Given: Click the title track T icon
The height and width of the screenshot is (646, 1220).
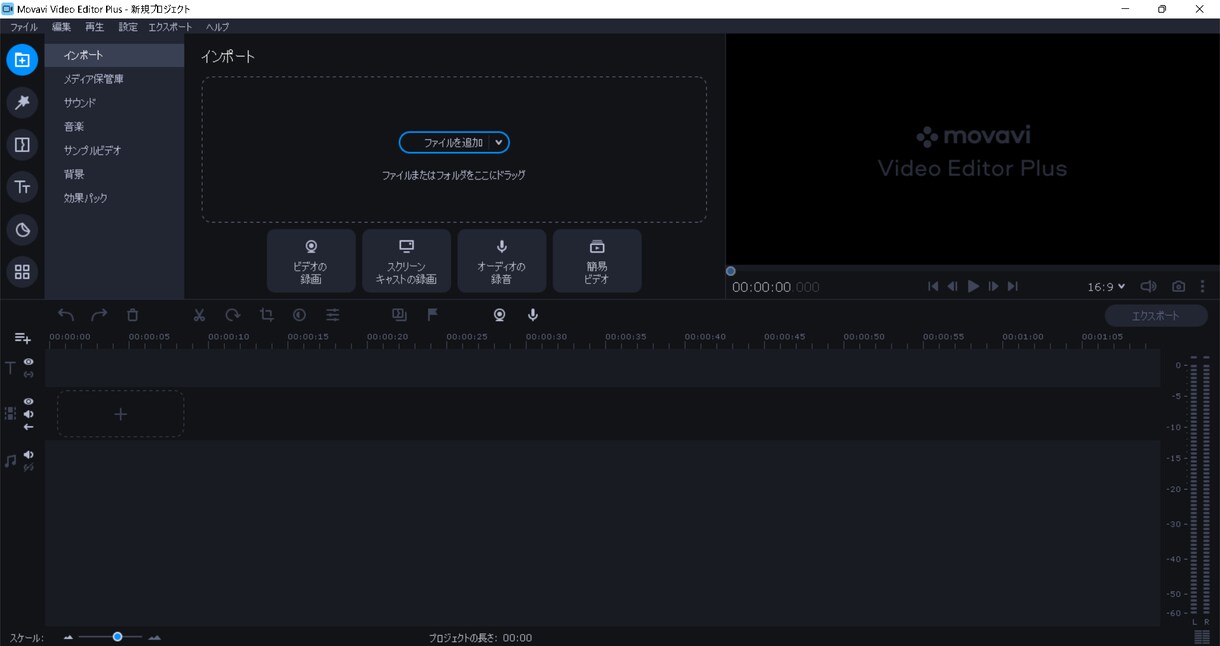Looking at the screenshot, I should pos(11,368).
